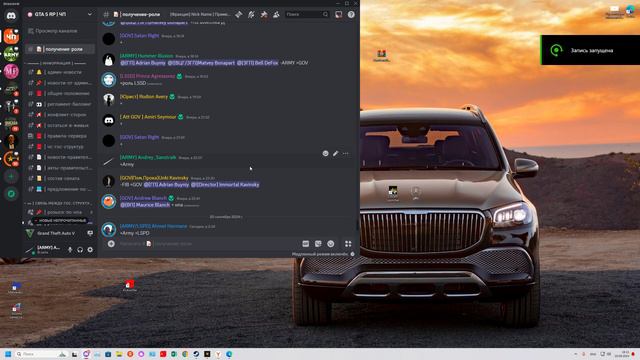Toggle microphone mute in user panel
The image size is (640, 360).
click(70, 249)
